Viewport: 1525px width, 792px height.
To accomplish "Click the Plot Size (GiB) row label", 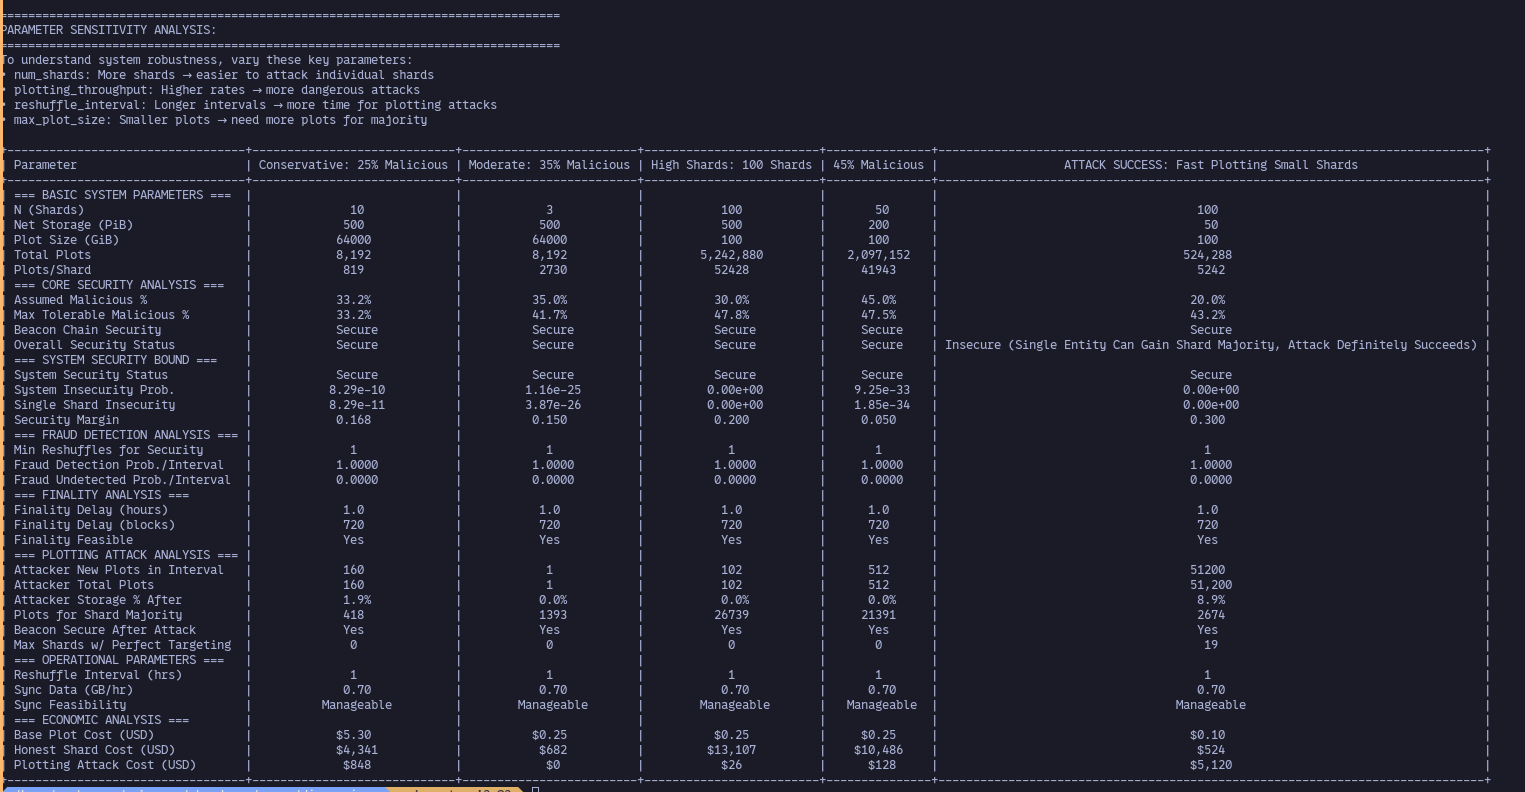I will point(66,240).
